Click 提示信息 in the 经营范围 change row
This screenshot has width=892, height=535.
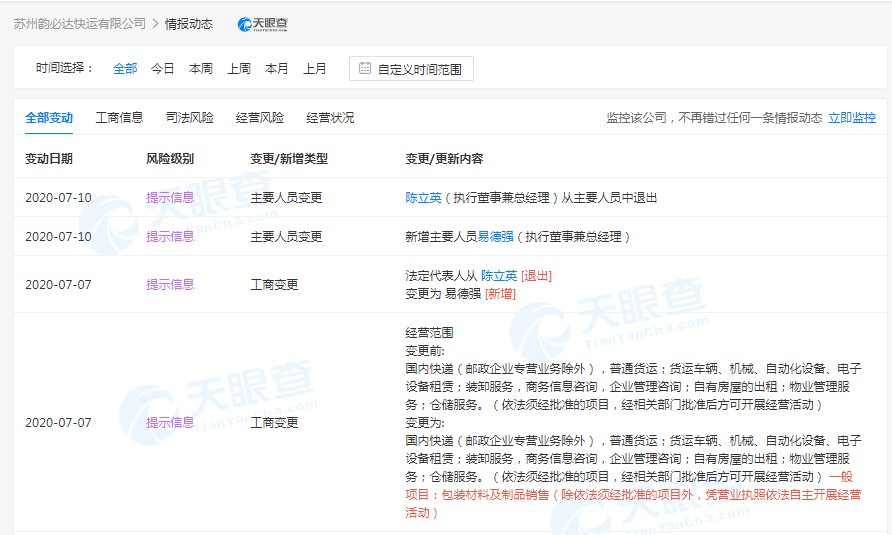(x=170, y=423)
